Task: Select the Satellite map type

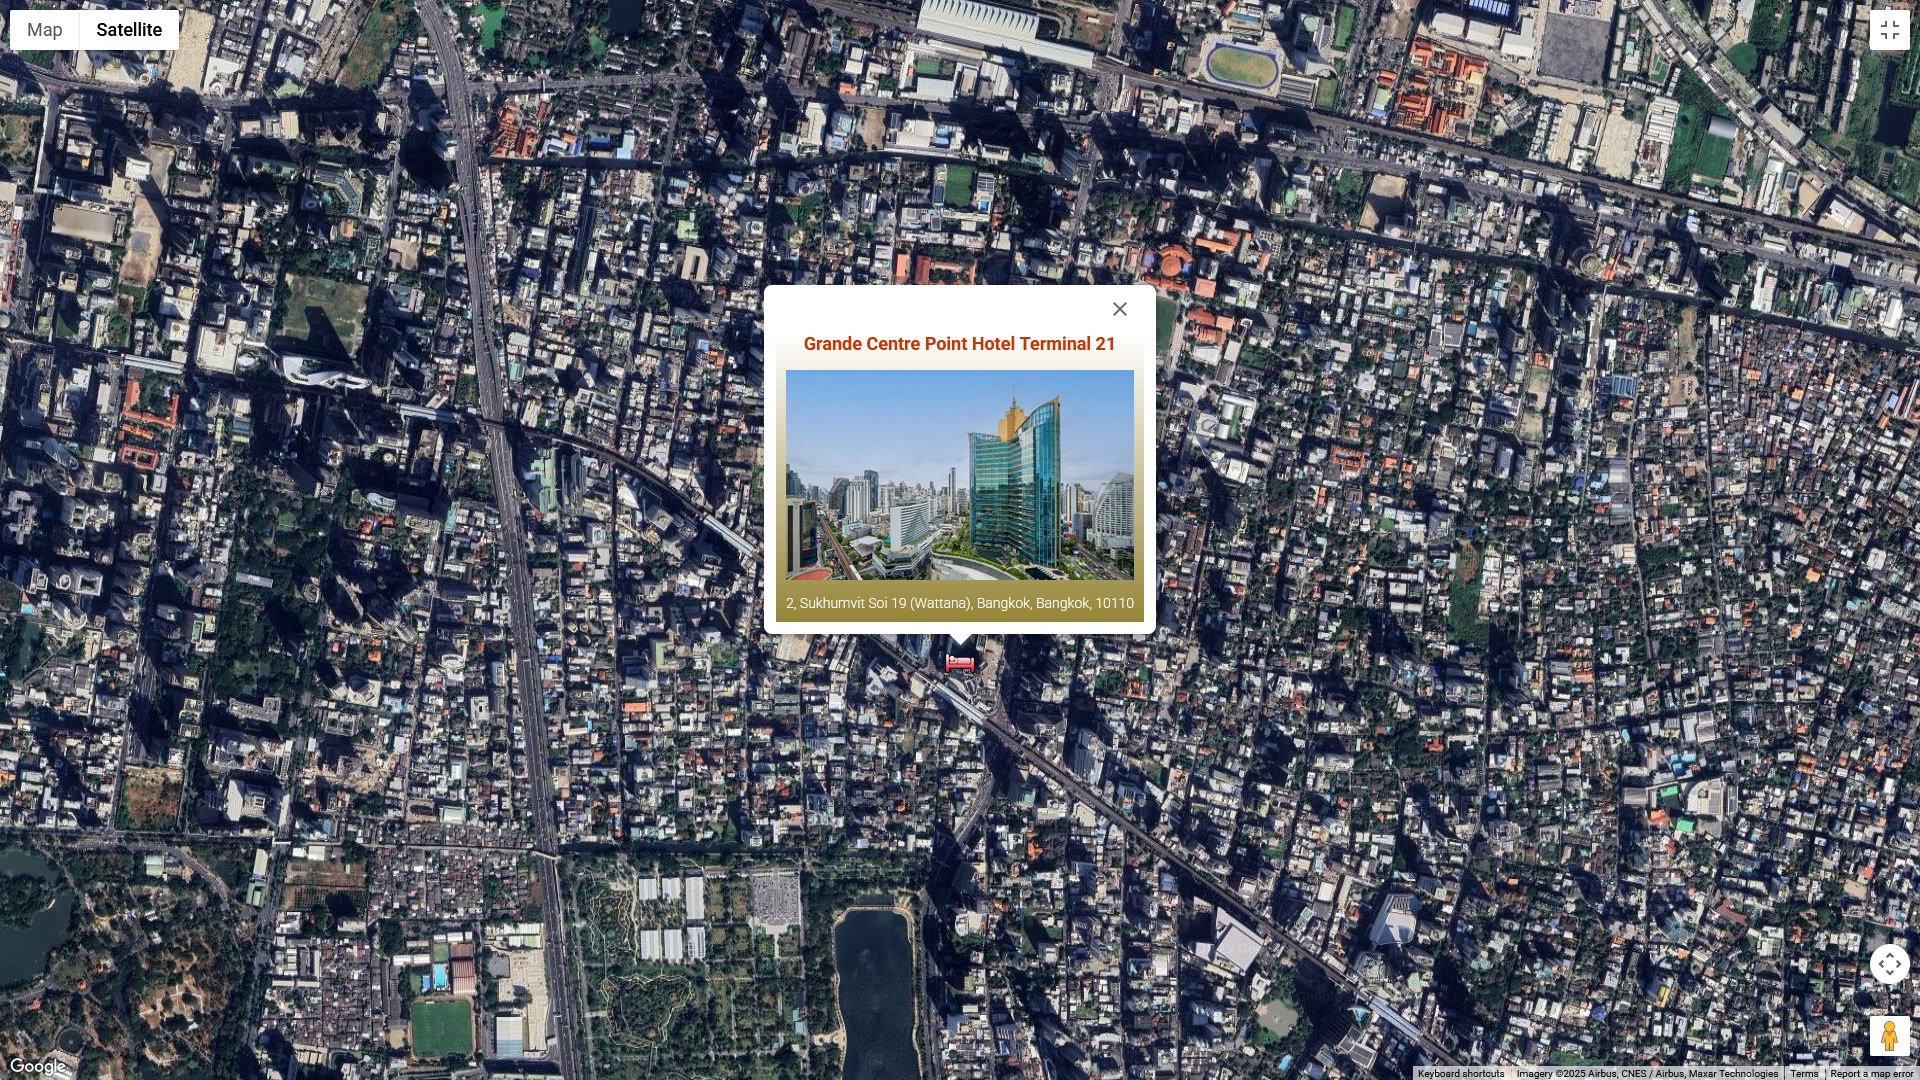Action: [129, 30]
